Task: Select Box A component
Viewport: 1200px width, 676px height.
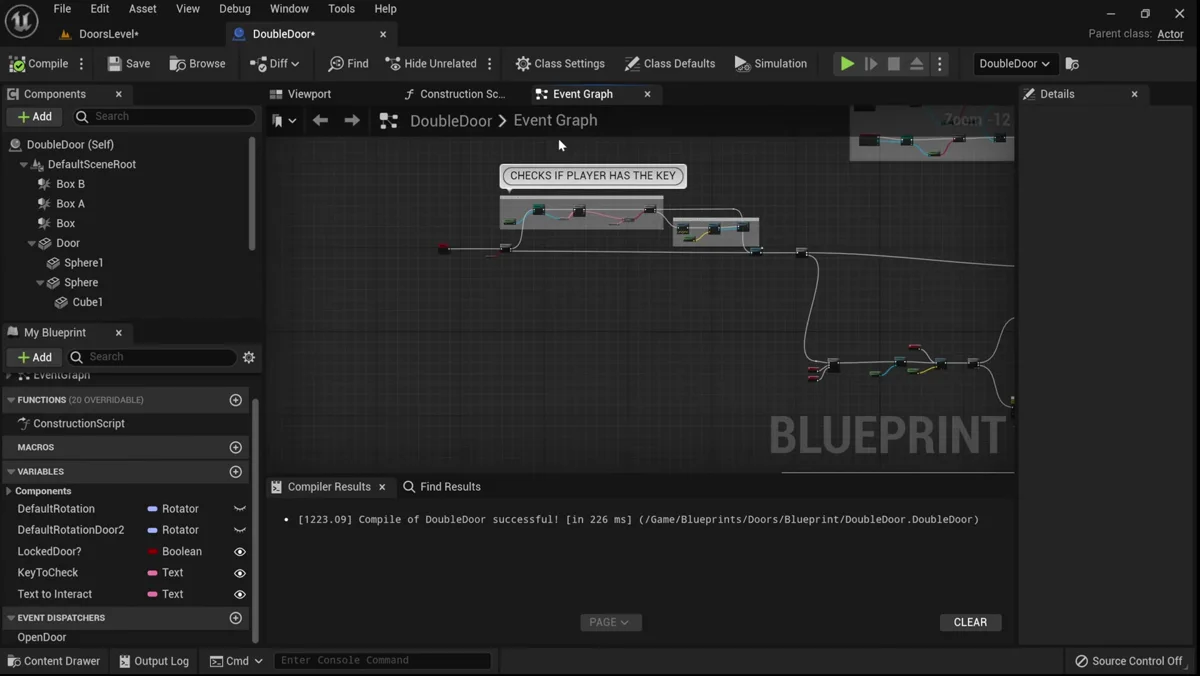Action: pos(70,204)
